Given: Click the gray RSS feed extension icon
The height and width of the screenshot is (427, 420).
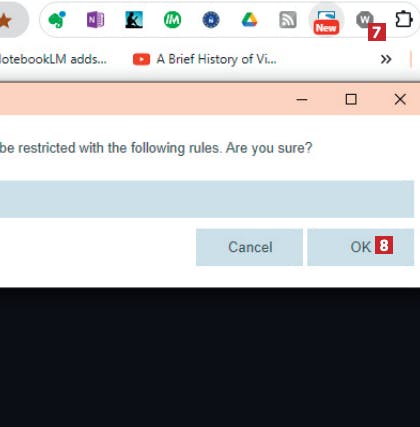Looking at the screenshot, I should tap(288, 20).
